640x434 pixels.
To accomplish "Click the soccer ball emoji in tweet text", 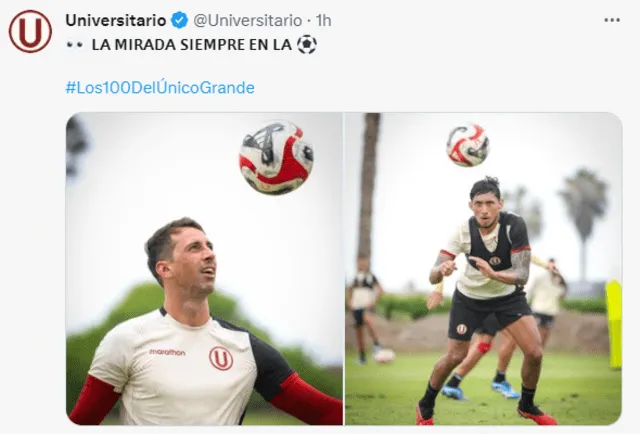I will 307,45.
